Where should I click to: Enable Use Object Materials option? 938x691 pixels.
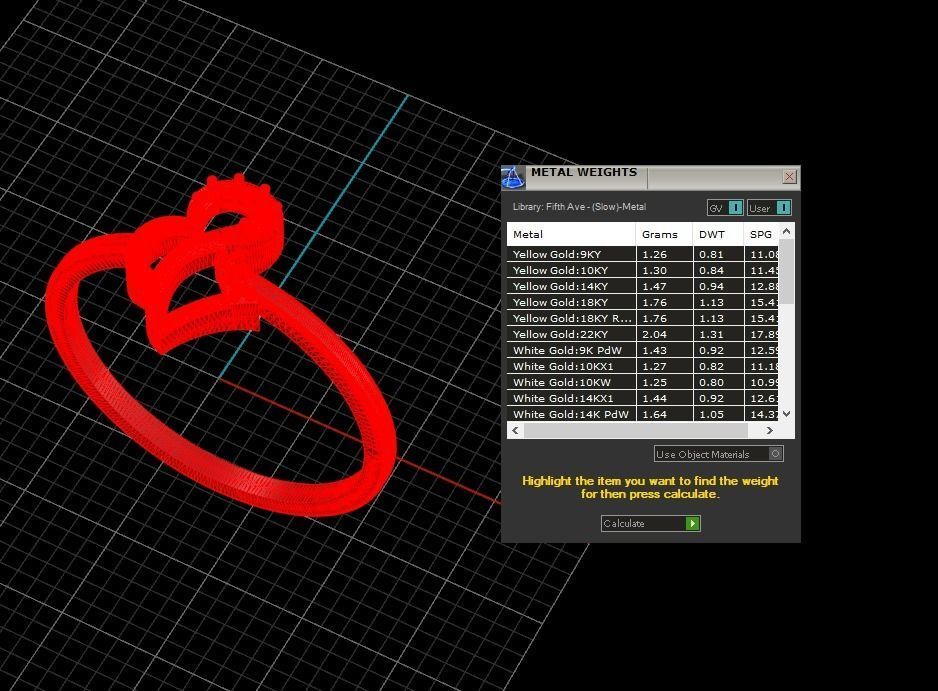coord(718,454)
